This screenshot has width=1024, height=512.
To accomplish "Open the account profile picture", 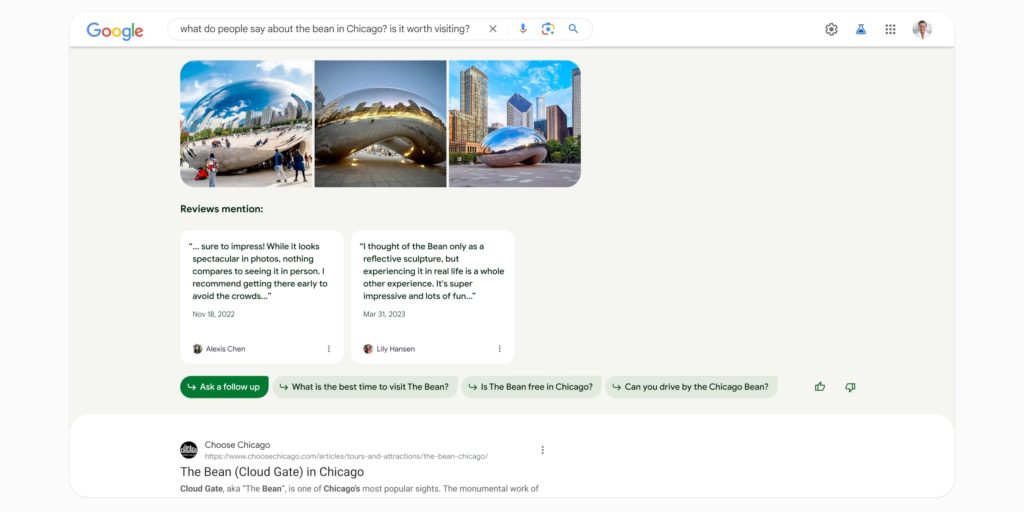I will [921, 30].
